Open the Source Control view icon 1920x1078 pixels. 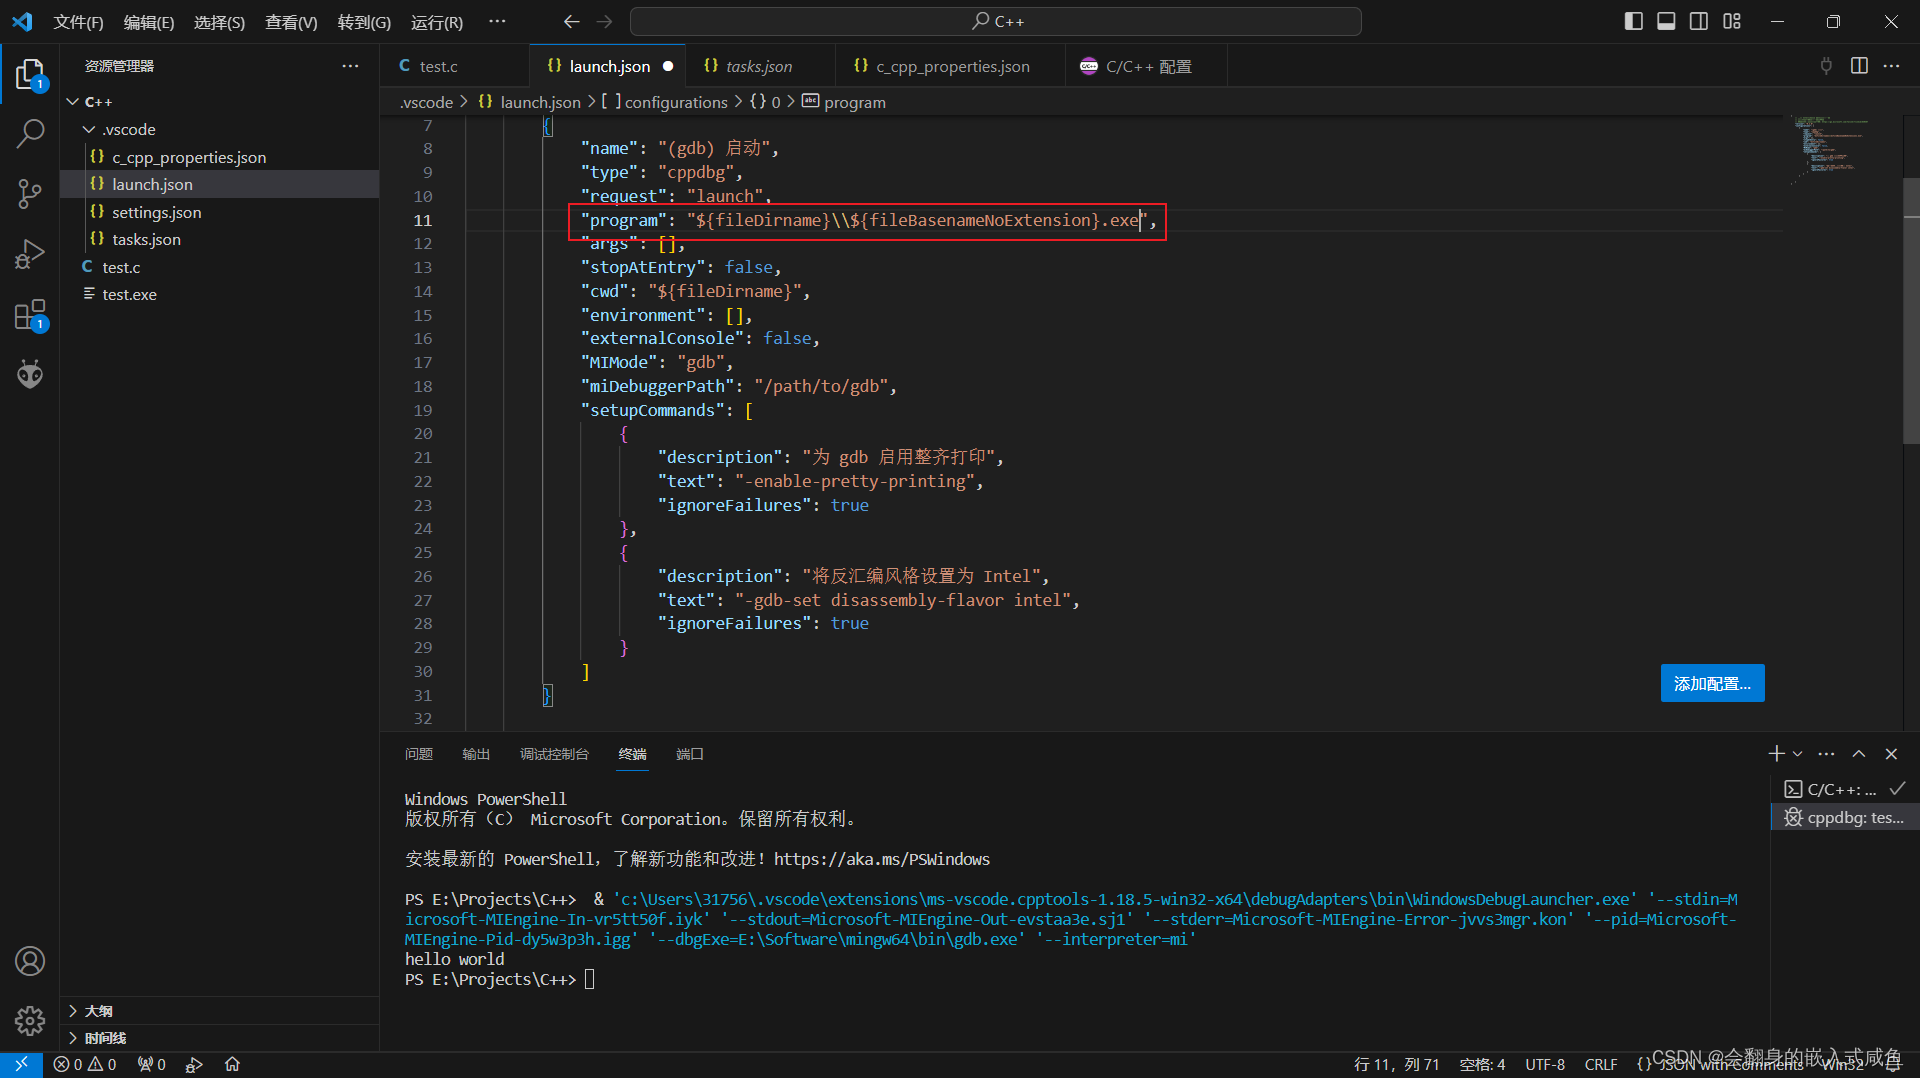click(30, 194)
